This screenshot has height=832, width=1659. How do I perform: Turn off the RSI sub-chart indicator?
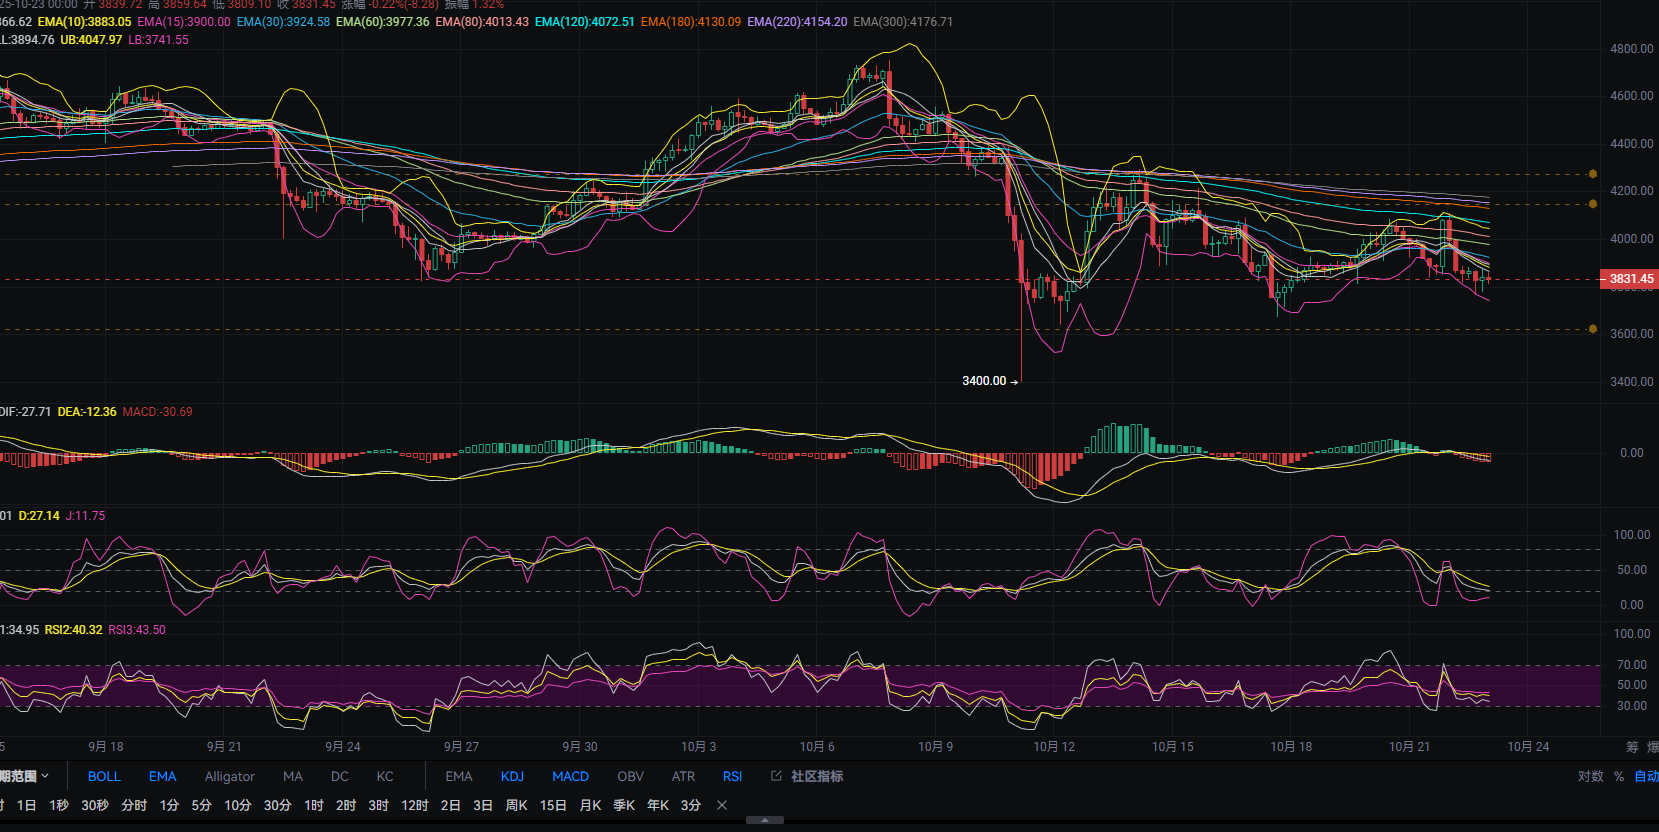tap(732, 776)
